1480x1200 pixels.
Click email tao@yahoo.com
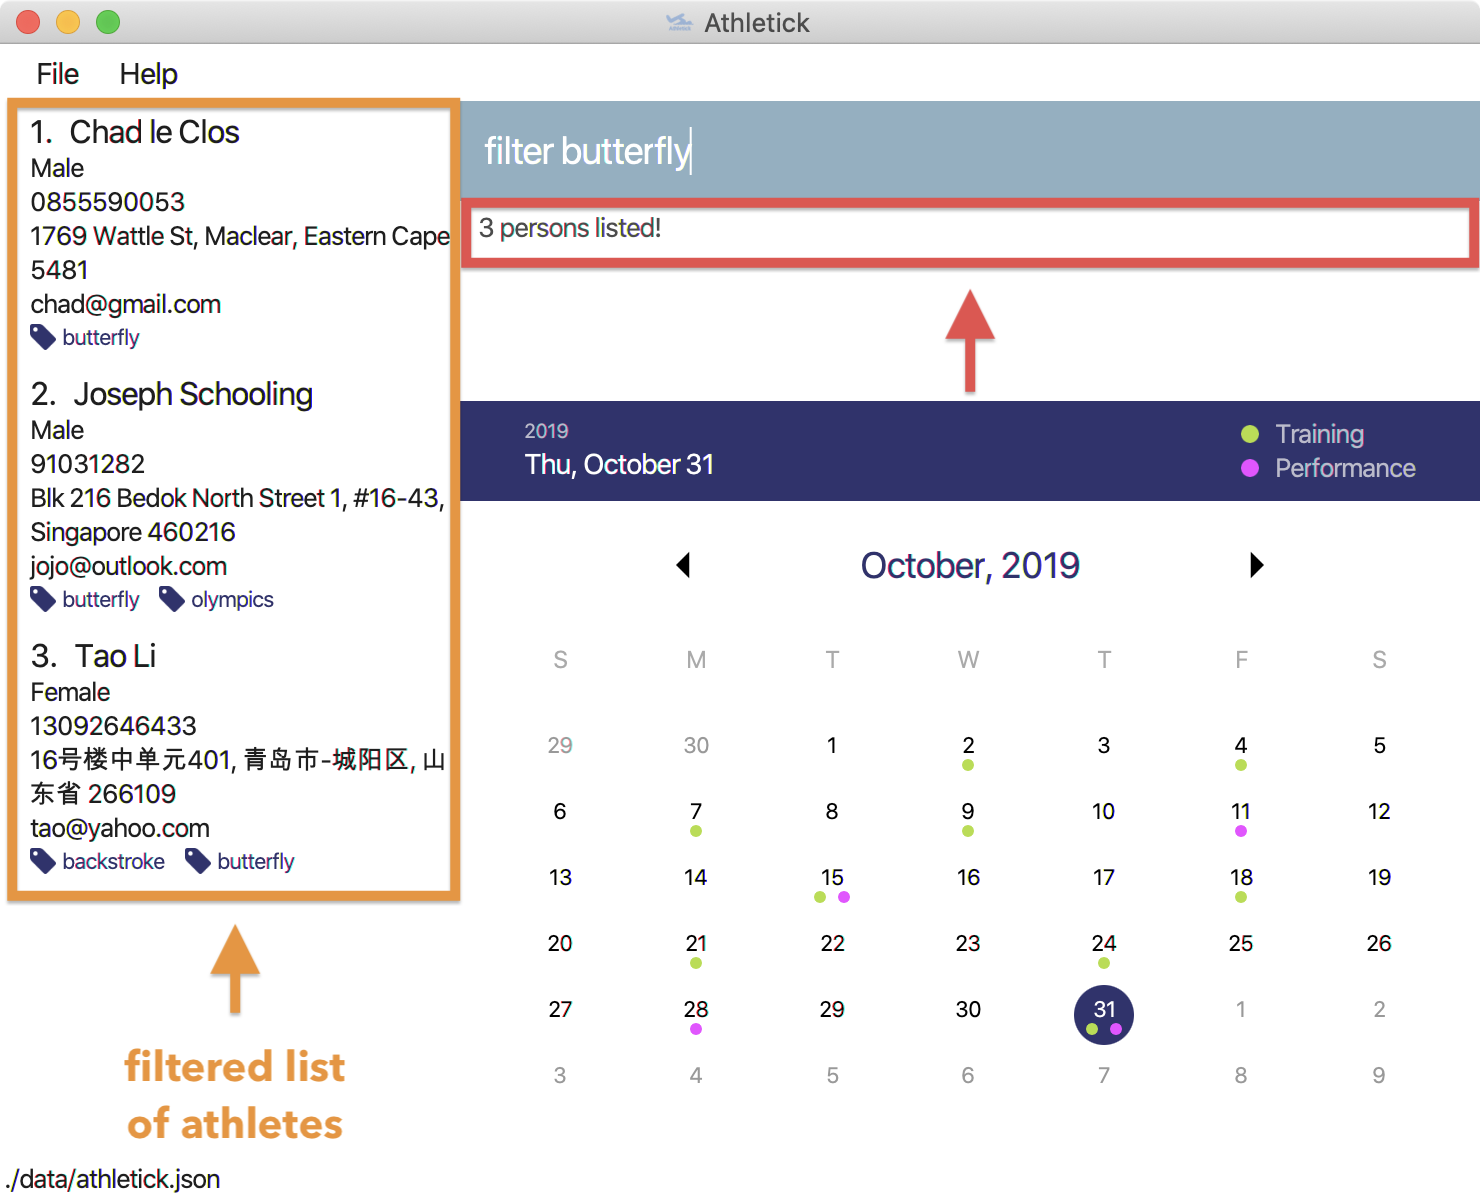[120, 828]
